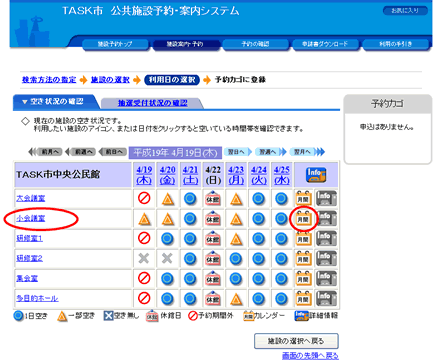
Task: Click partial-availability triangle for 大会議室 on 4/20
Action: [x=168, y=199]
